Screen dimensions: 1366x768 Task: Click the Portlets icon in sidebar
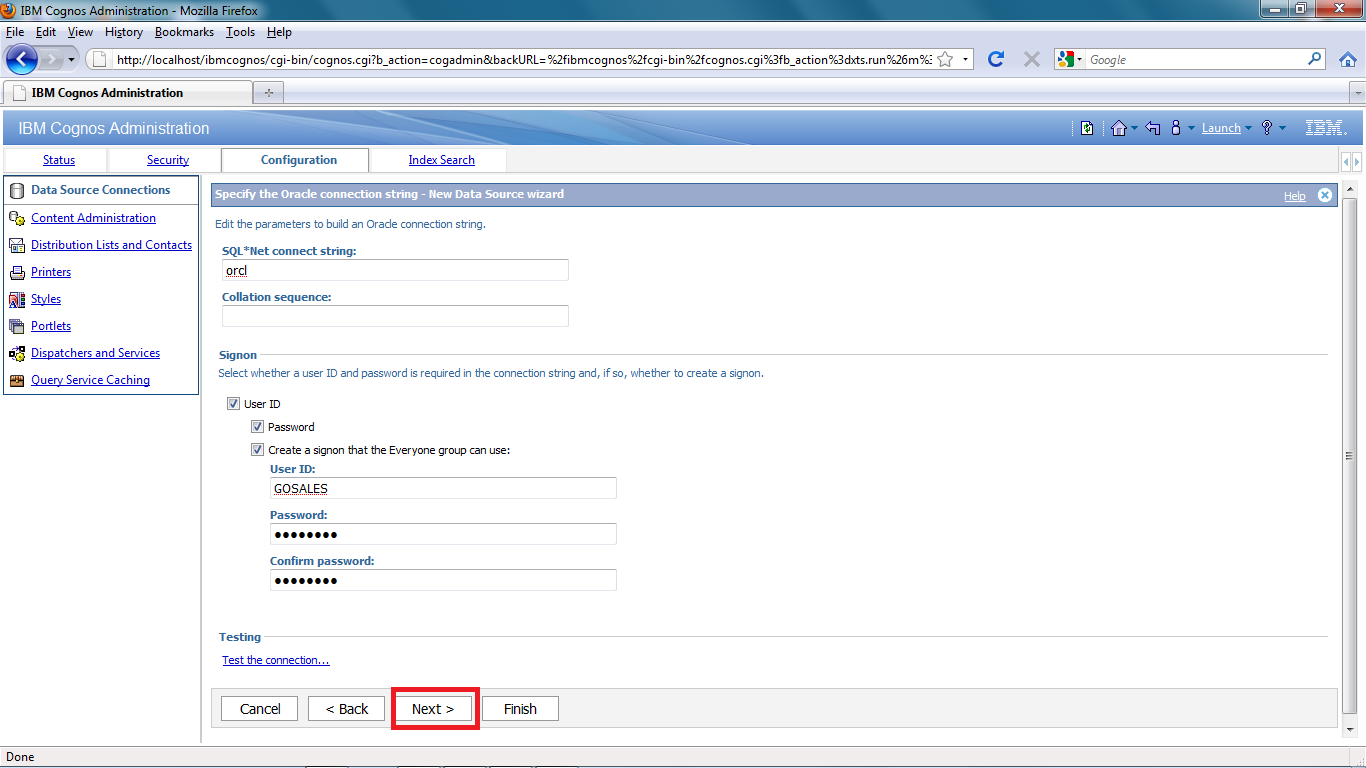pyautogui.click(x=16, y=326)
